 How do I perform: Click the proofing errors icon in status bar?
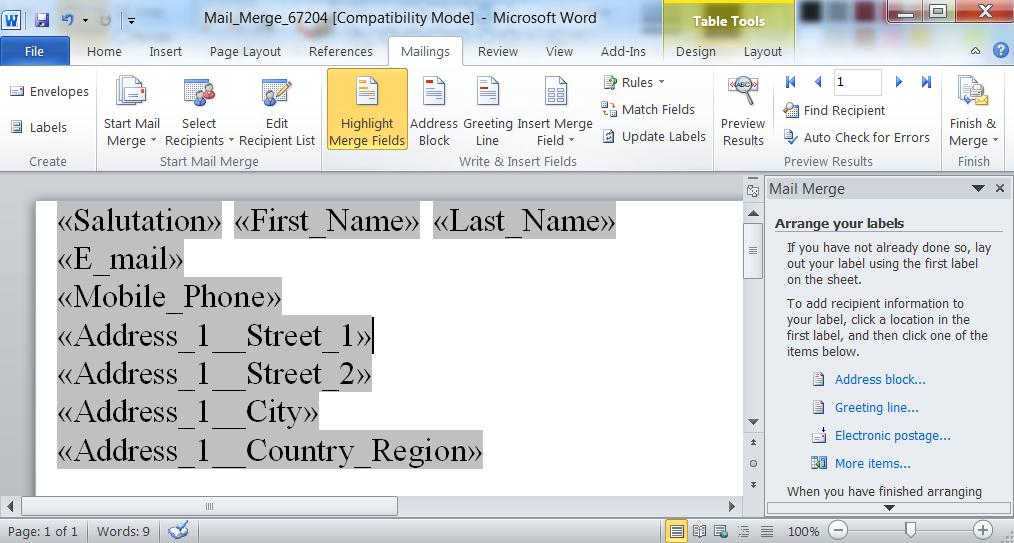point(178,531)
